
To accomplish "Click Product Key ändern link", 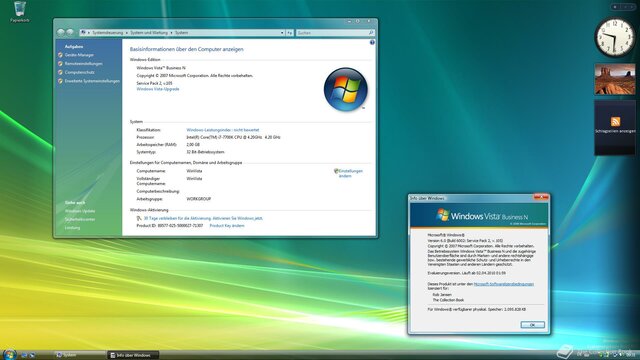I will click(227, 226).
